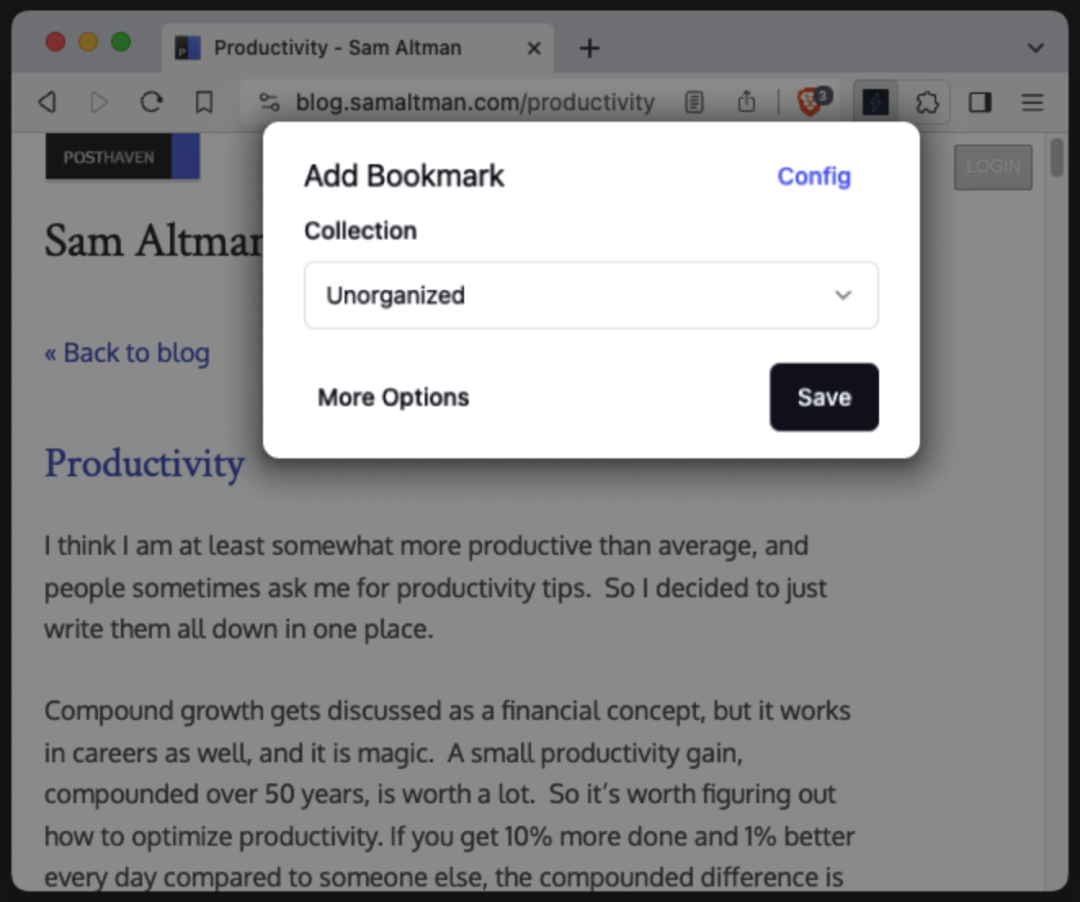Reload the current page
Image resolution: width=1080 pixels, height=902 pixels.
coord(151,102)
